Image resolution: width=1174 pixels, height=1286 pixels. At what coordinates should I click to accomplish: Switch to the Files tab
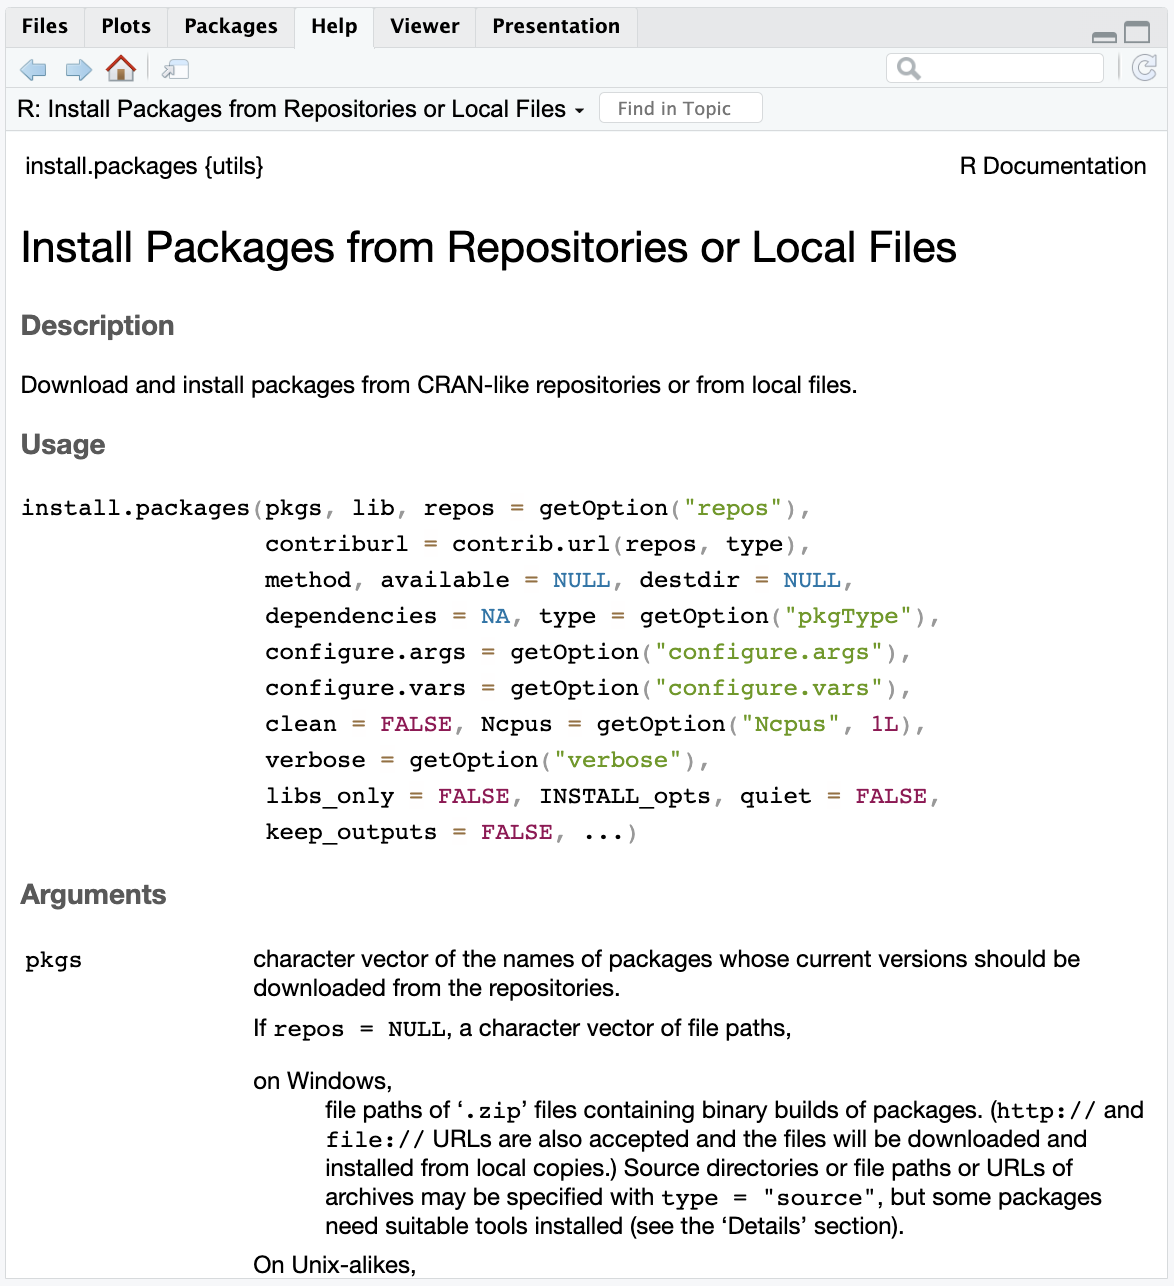tap(45, 26)
